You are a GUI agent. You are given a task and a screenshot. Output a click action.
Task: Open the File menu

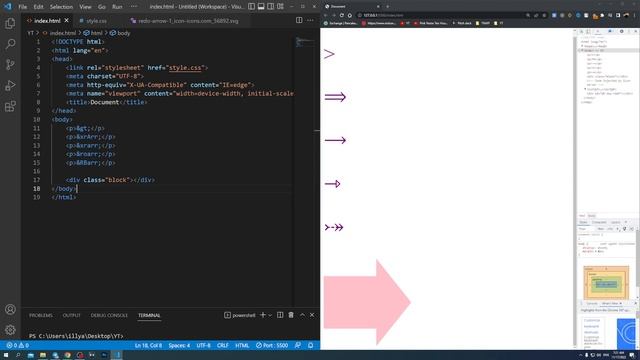click(23, 7)
